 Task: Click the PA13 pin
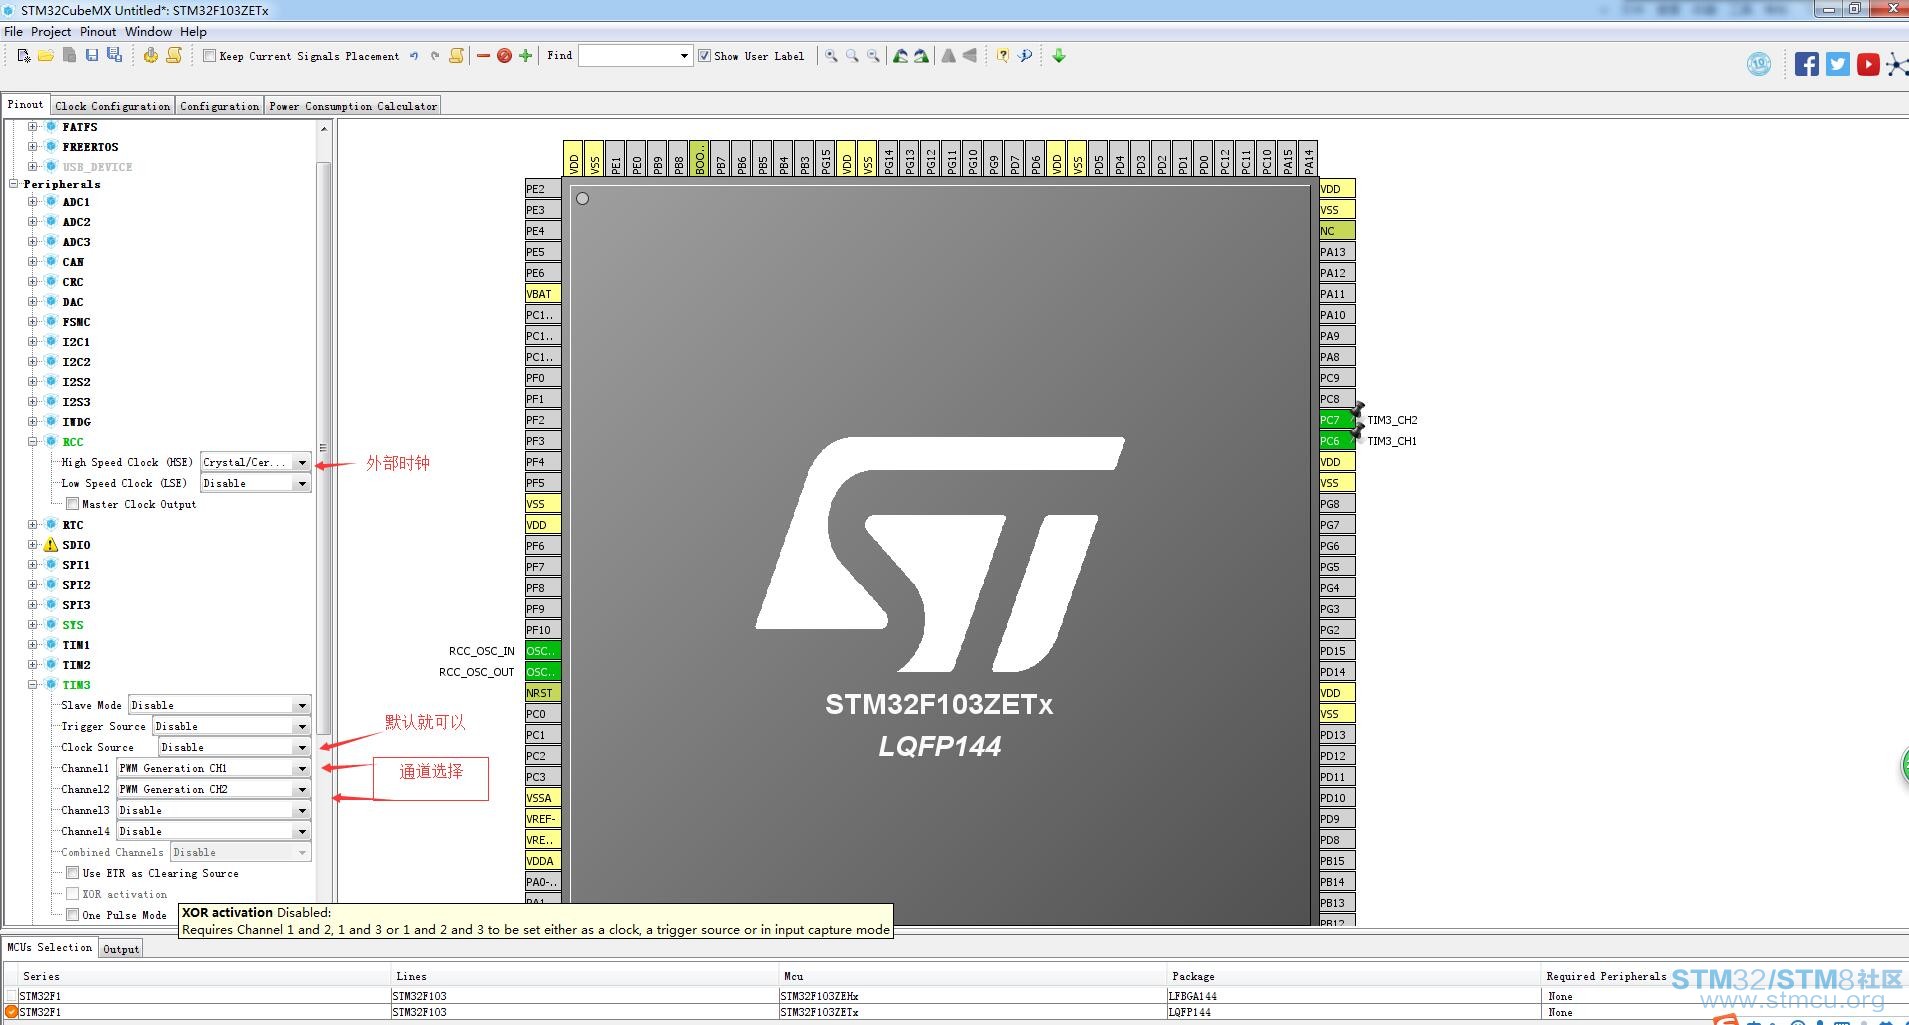point(1337,252)
